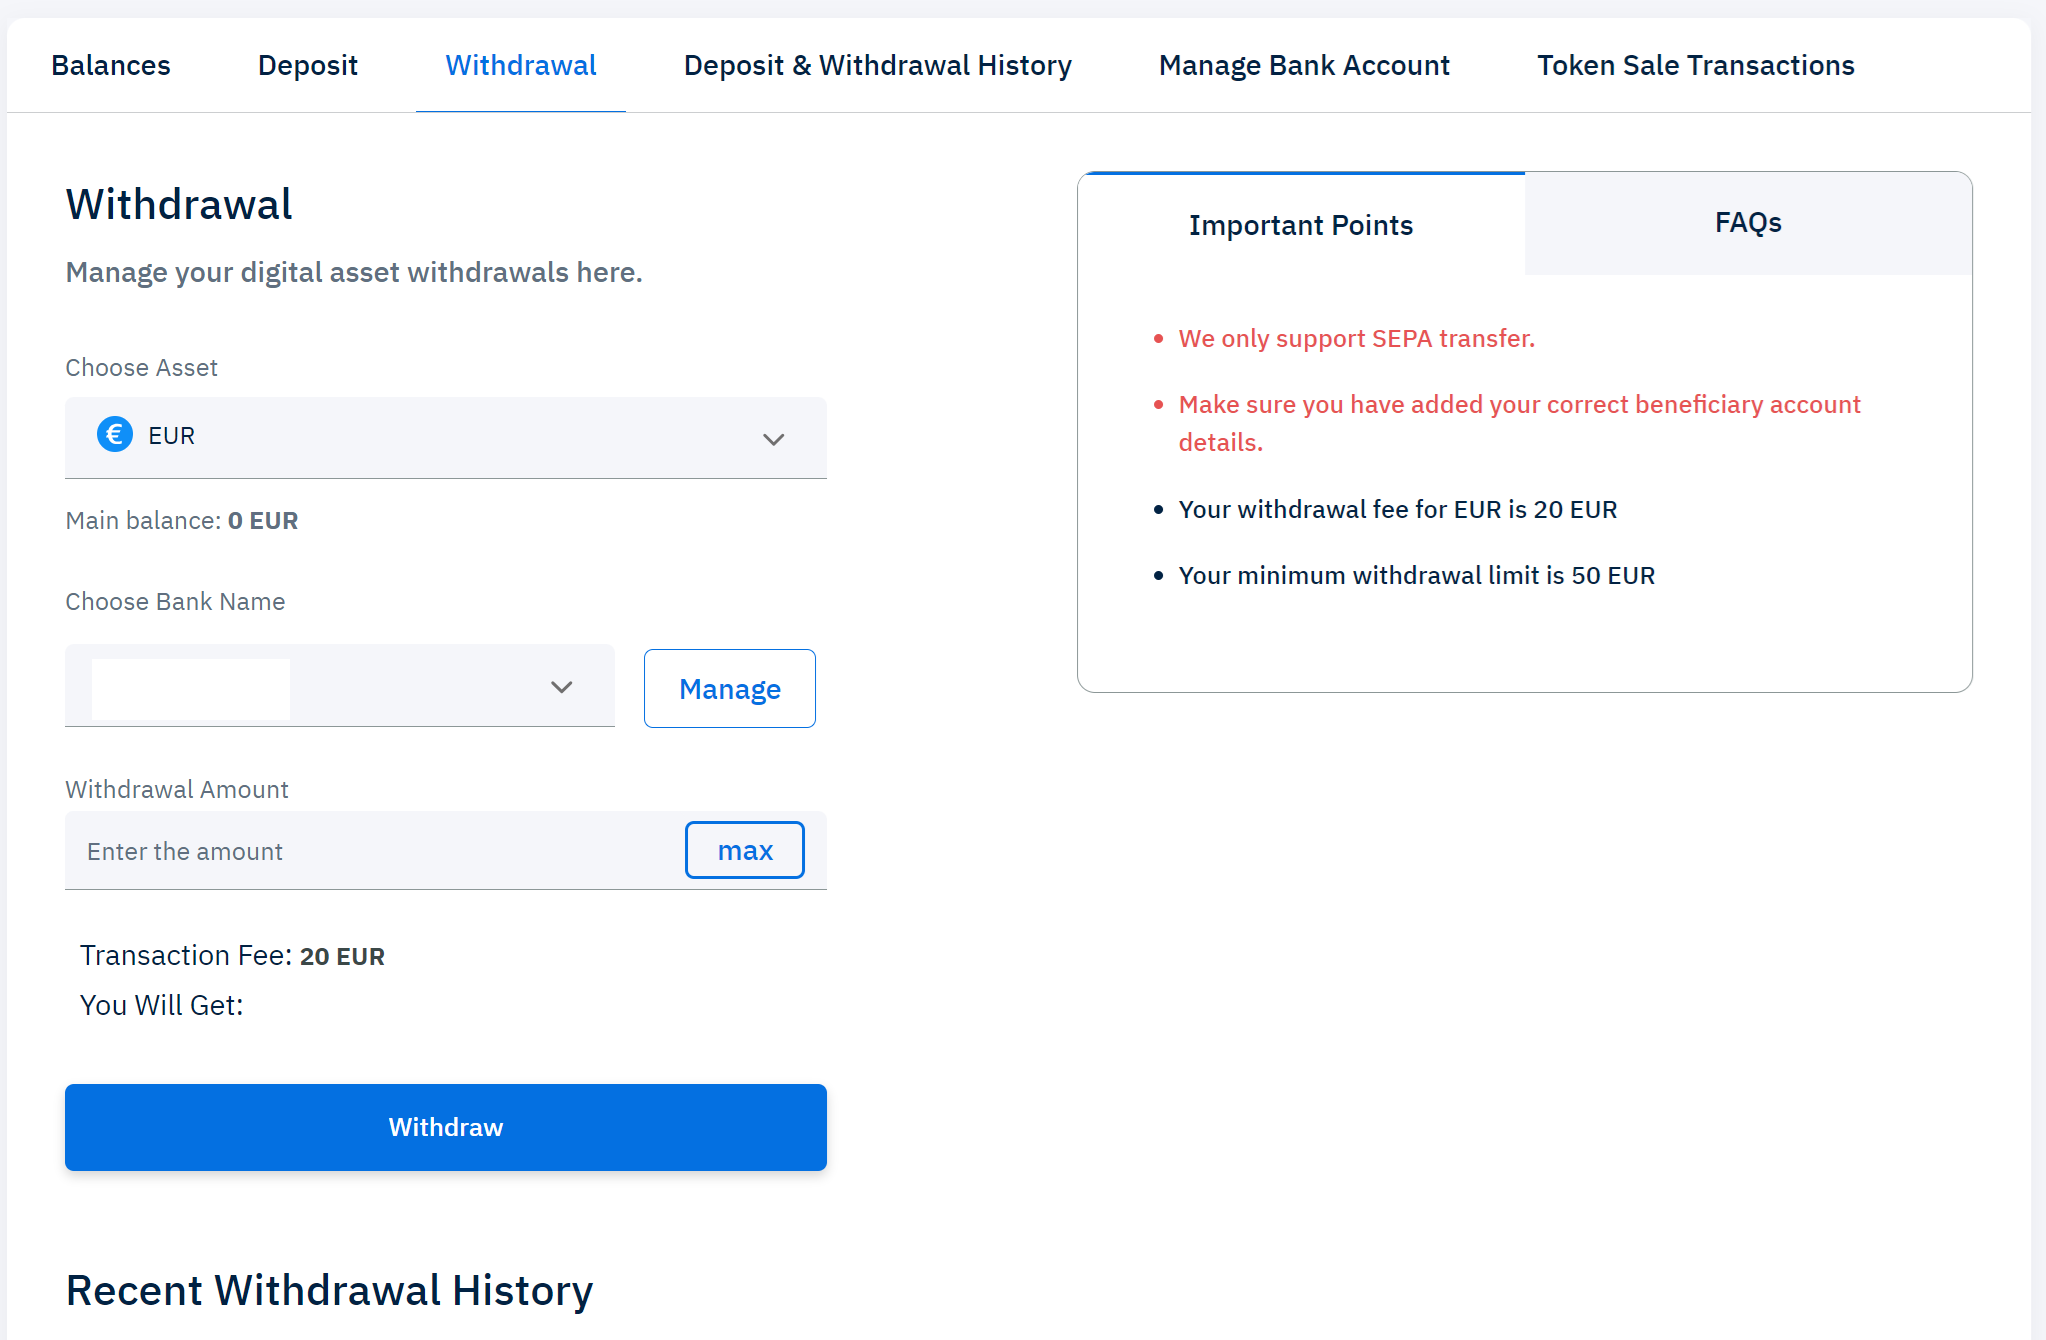Expand the Choose Asset dropdown arrow
Viewport: 2046px width, 1340px height.
[x=773, y=439]
